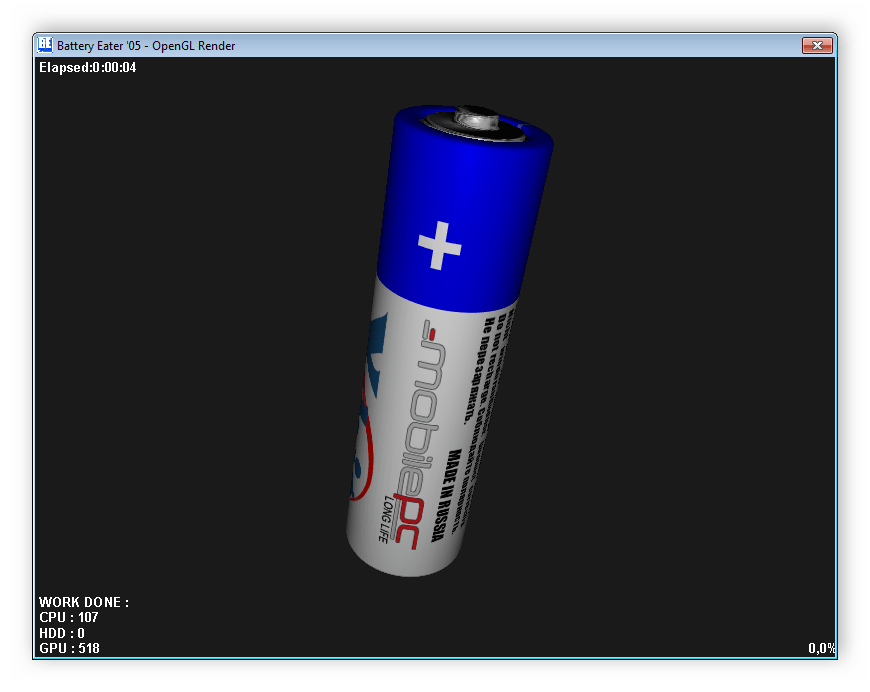Click the Elapsed time counter
Viewport: 870px width, 692px height.
point(87,68)
